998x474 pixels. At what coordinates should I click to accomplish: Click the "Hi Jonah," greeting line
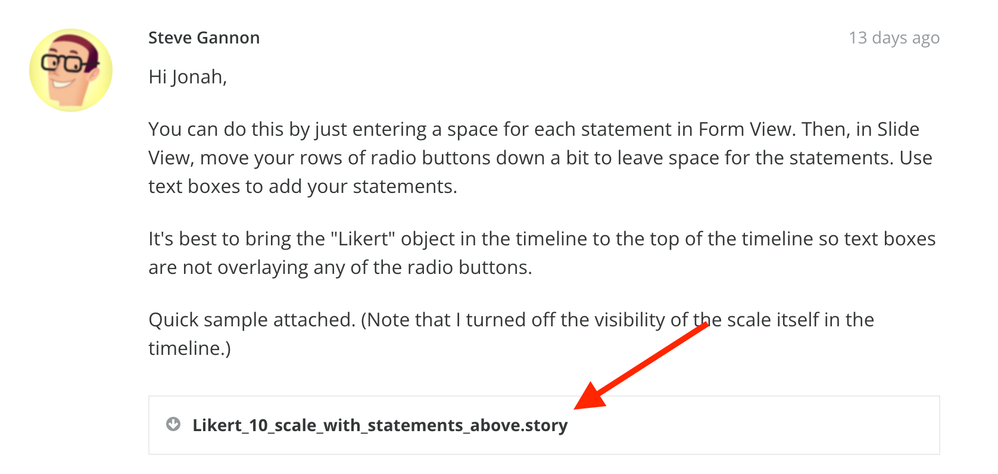click(187, 76)
